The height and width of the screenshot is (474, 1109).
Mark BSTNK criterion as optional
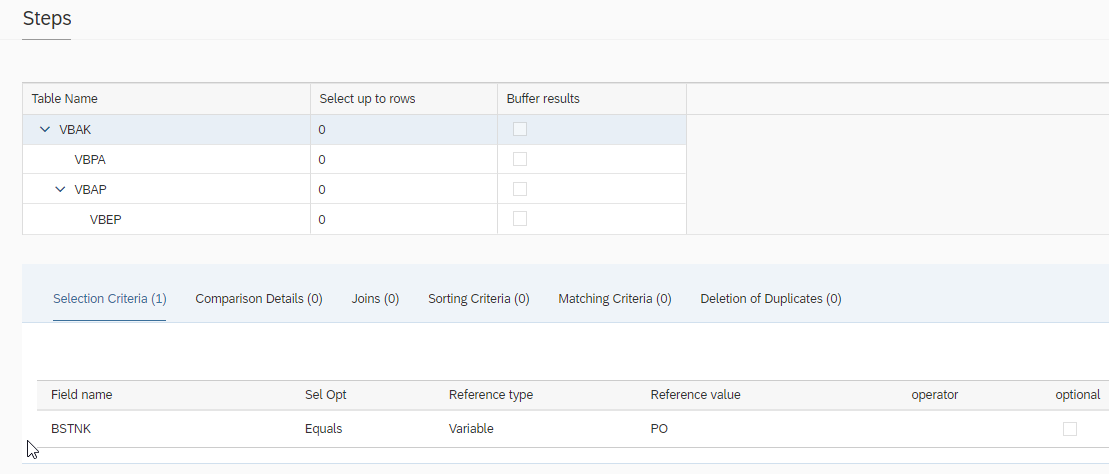click(x=1070, y=429)
